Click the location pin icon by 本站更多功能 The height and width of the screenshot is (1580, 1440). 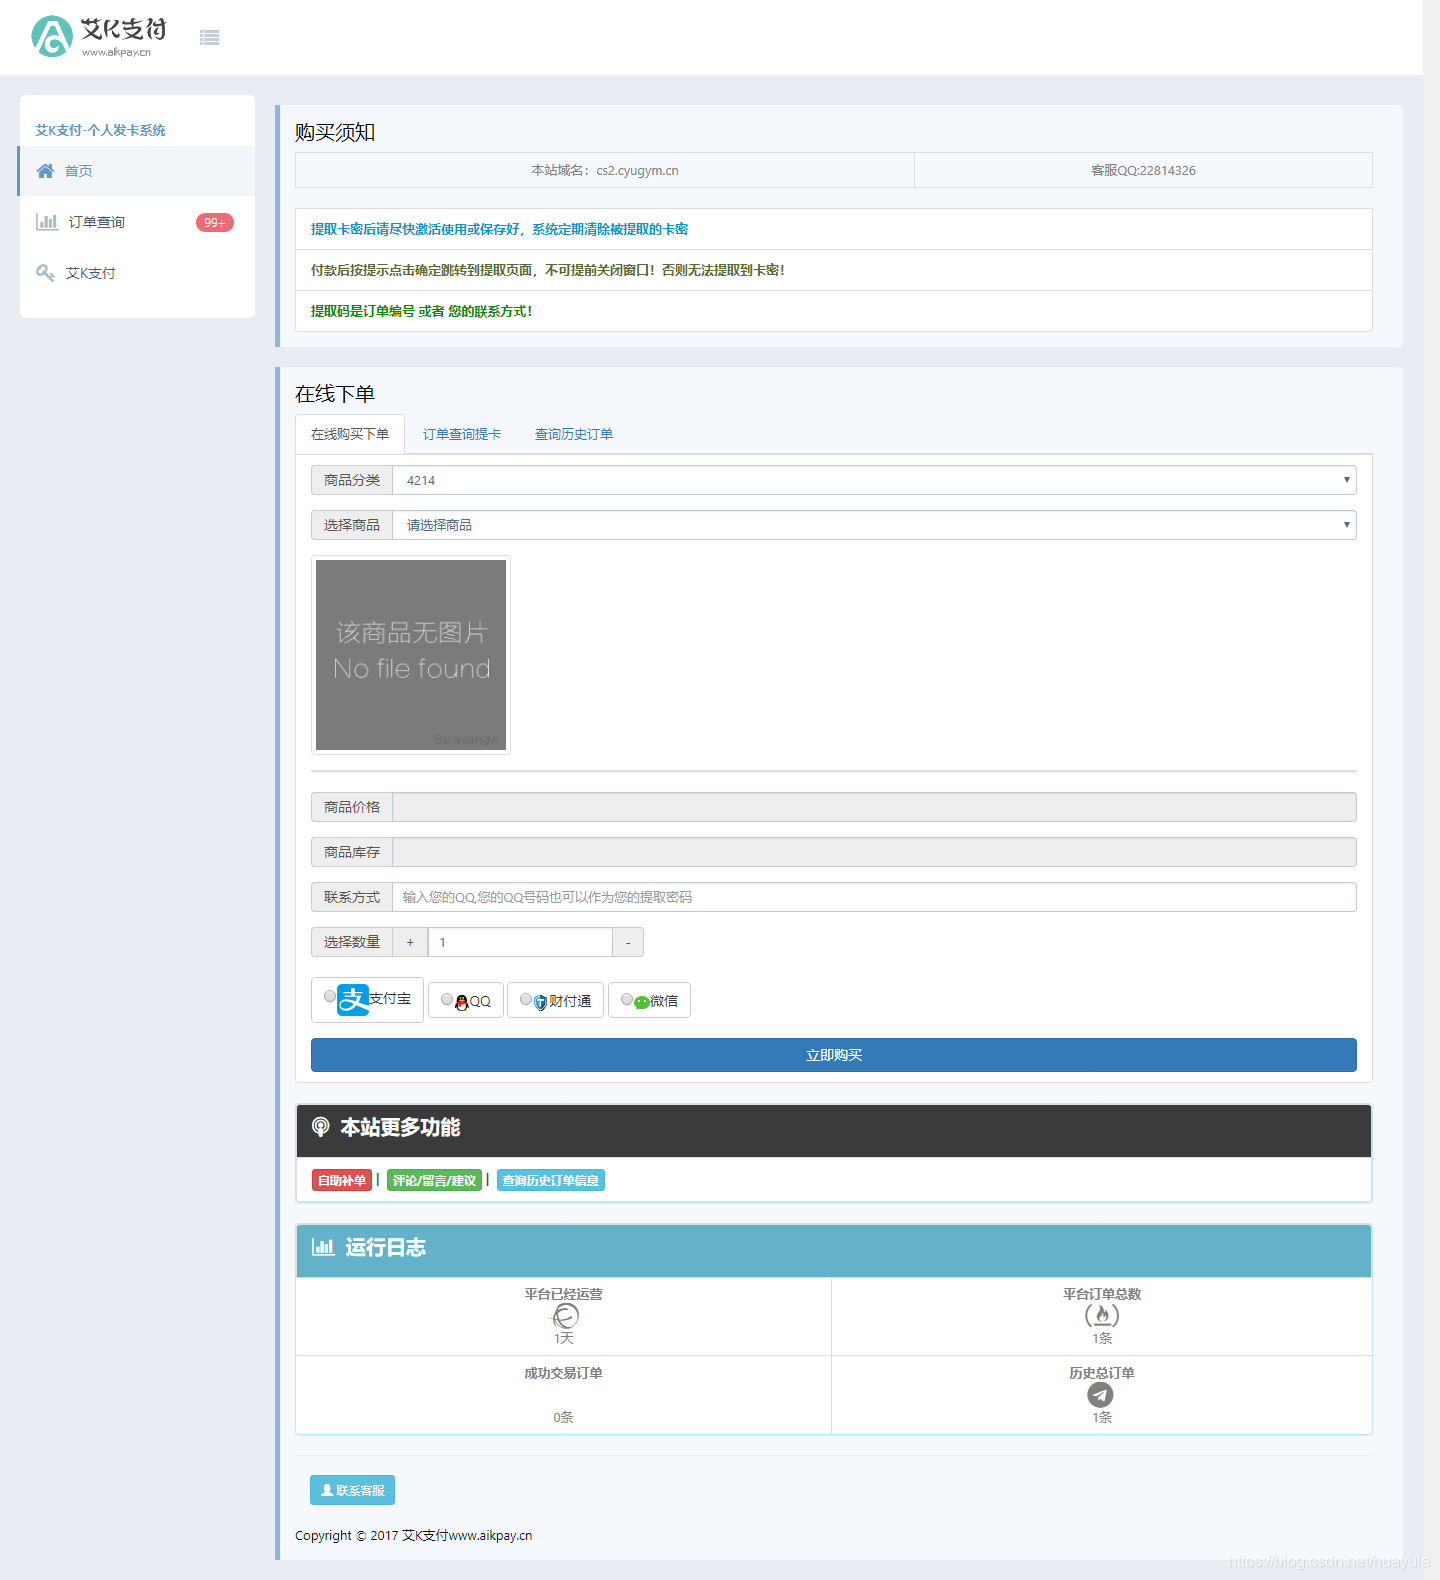coord(320,1127)
